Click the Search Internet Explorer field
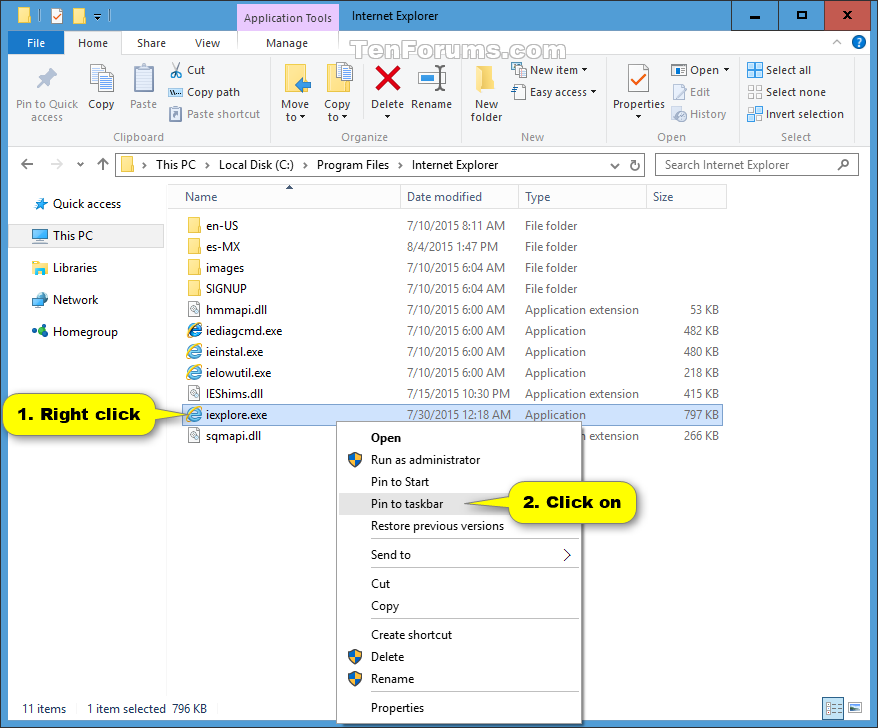The width and height of the screenshot is (878, 728). click(756, 165)
